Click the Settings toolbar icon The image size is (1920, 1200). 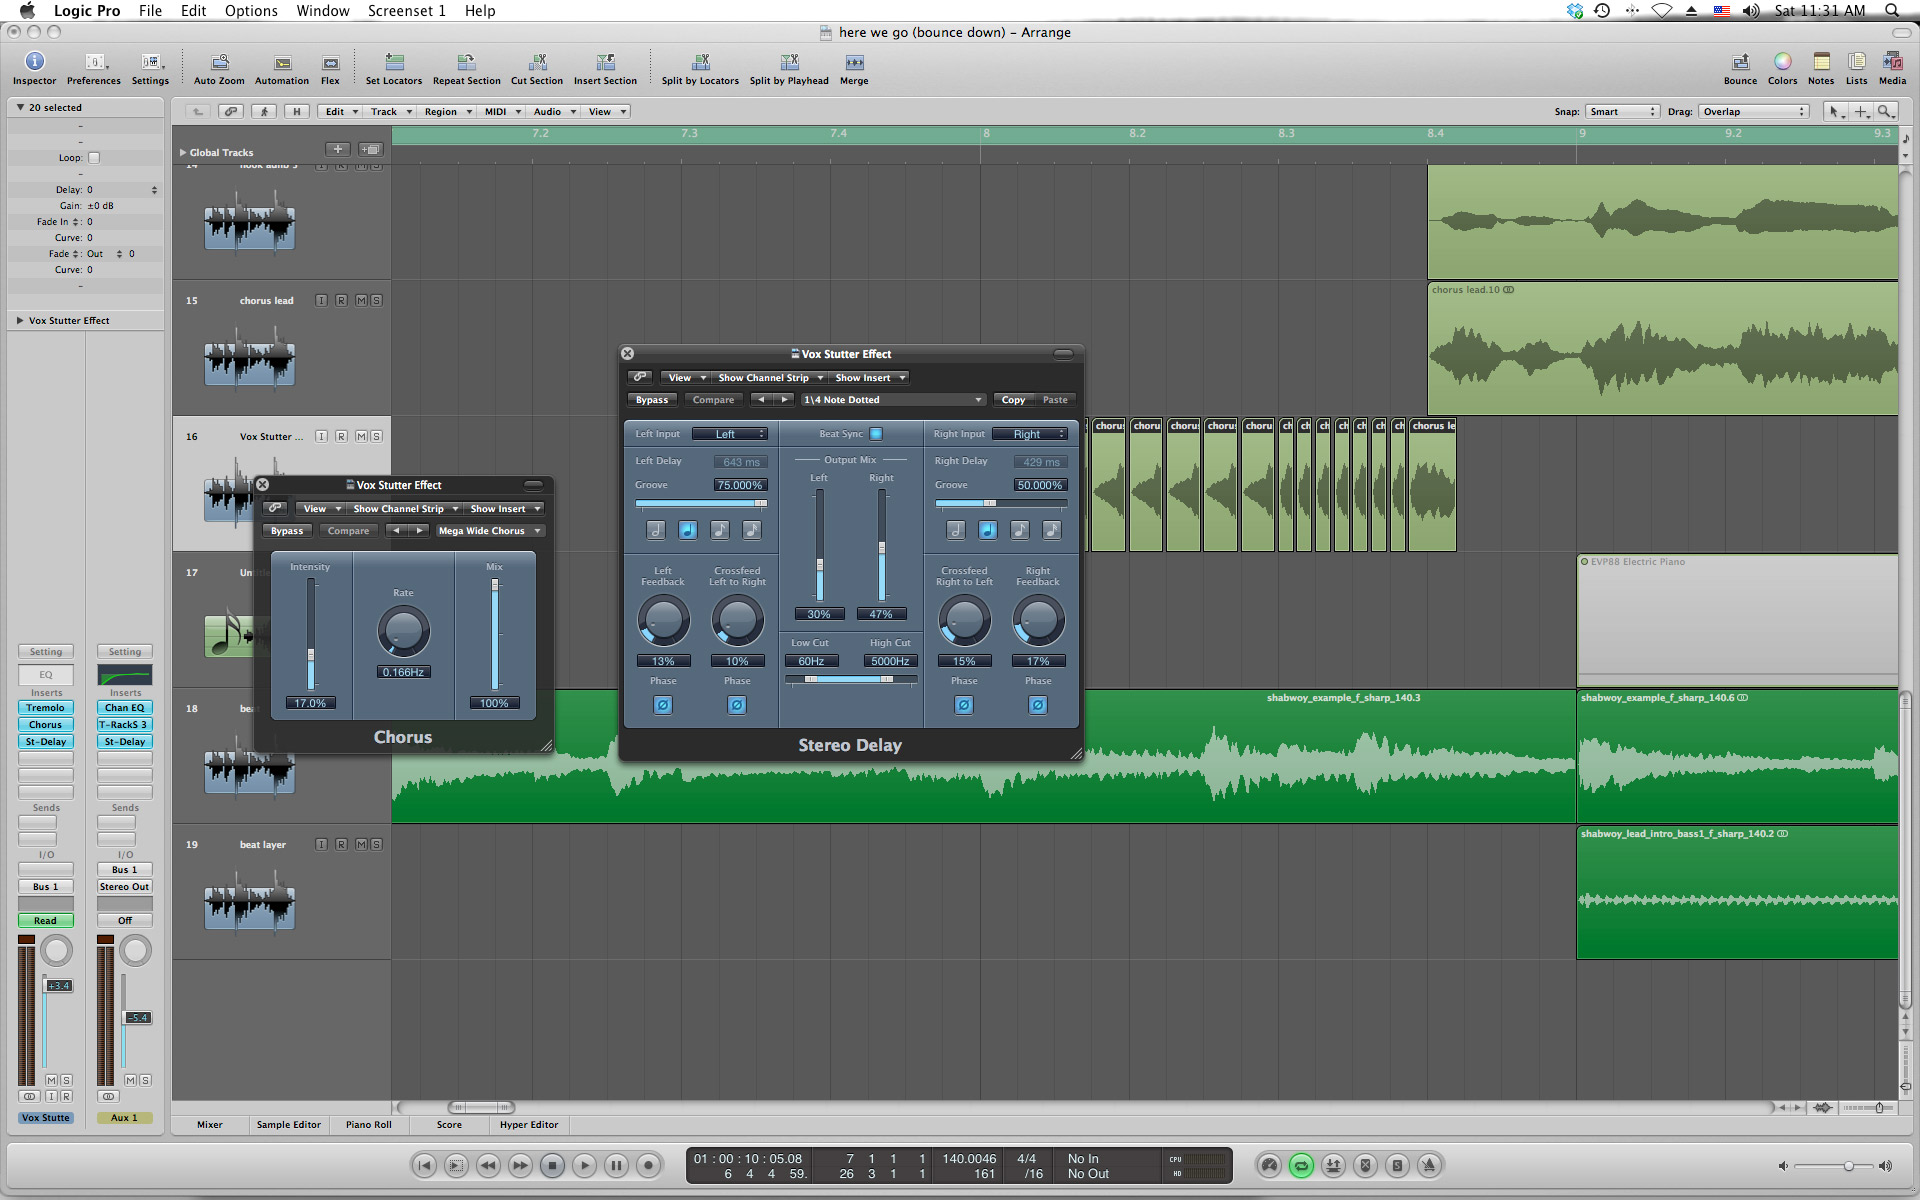tap(150, 62)
